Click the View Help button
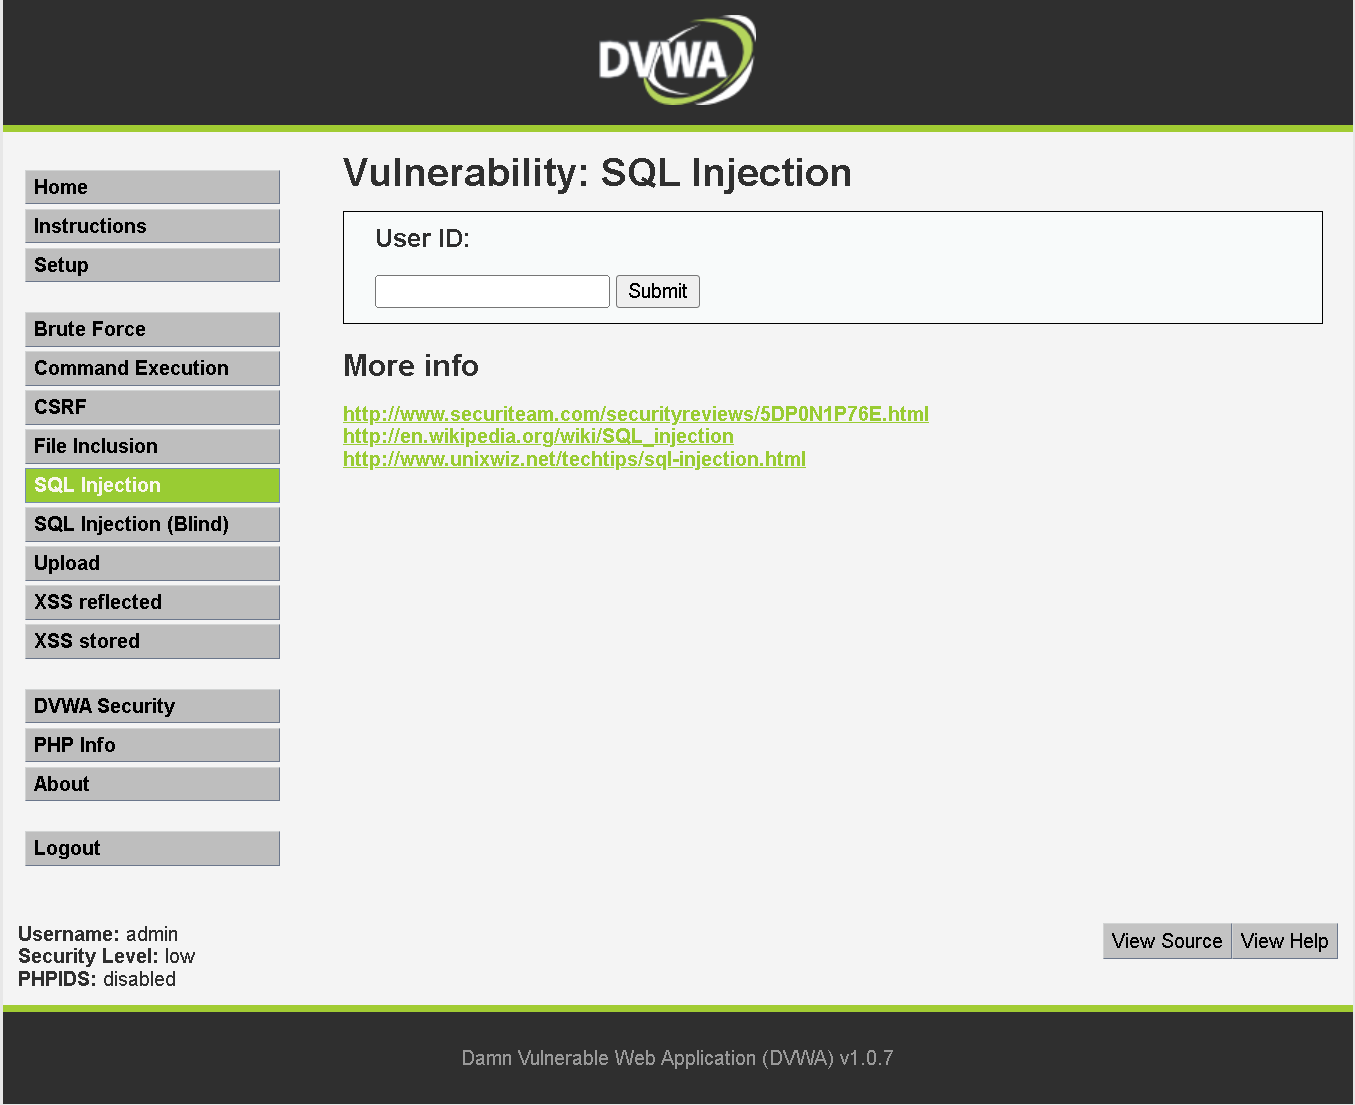Image resolution: width=1355 pixels, height=1105 pixels. [x=1285, y=941]
